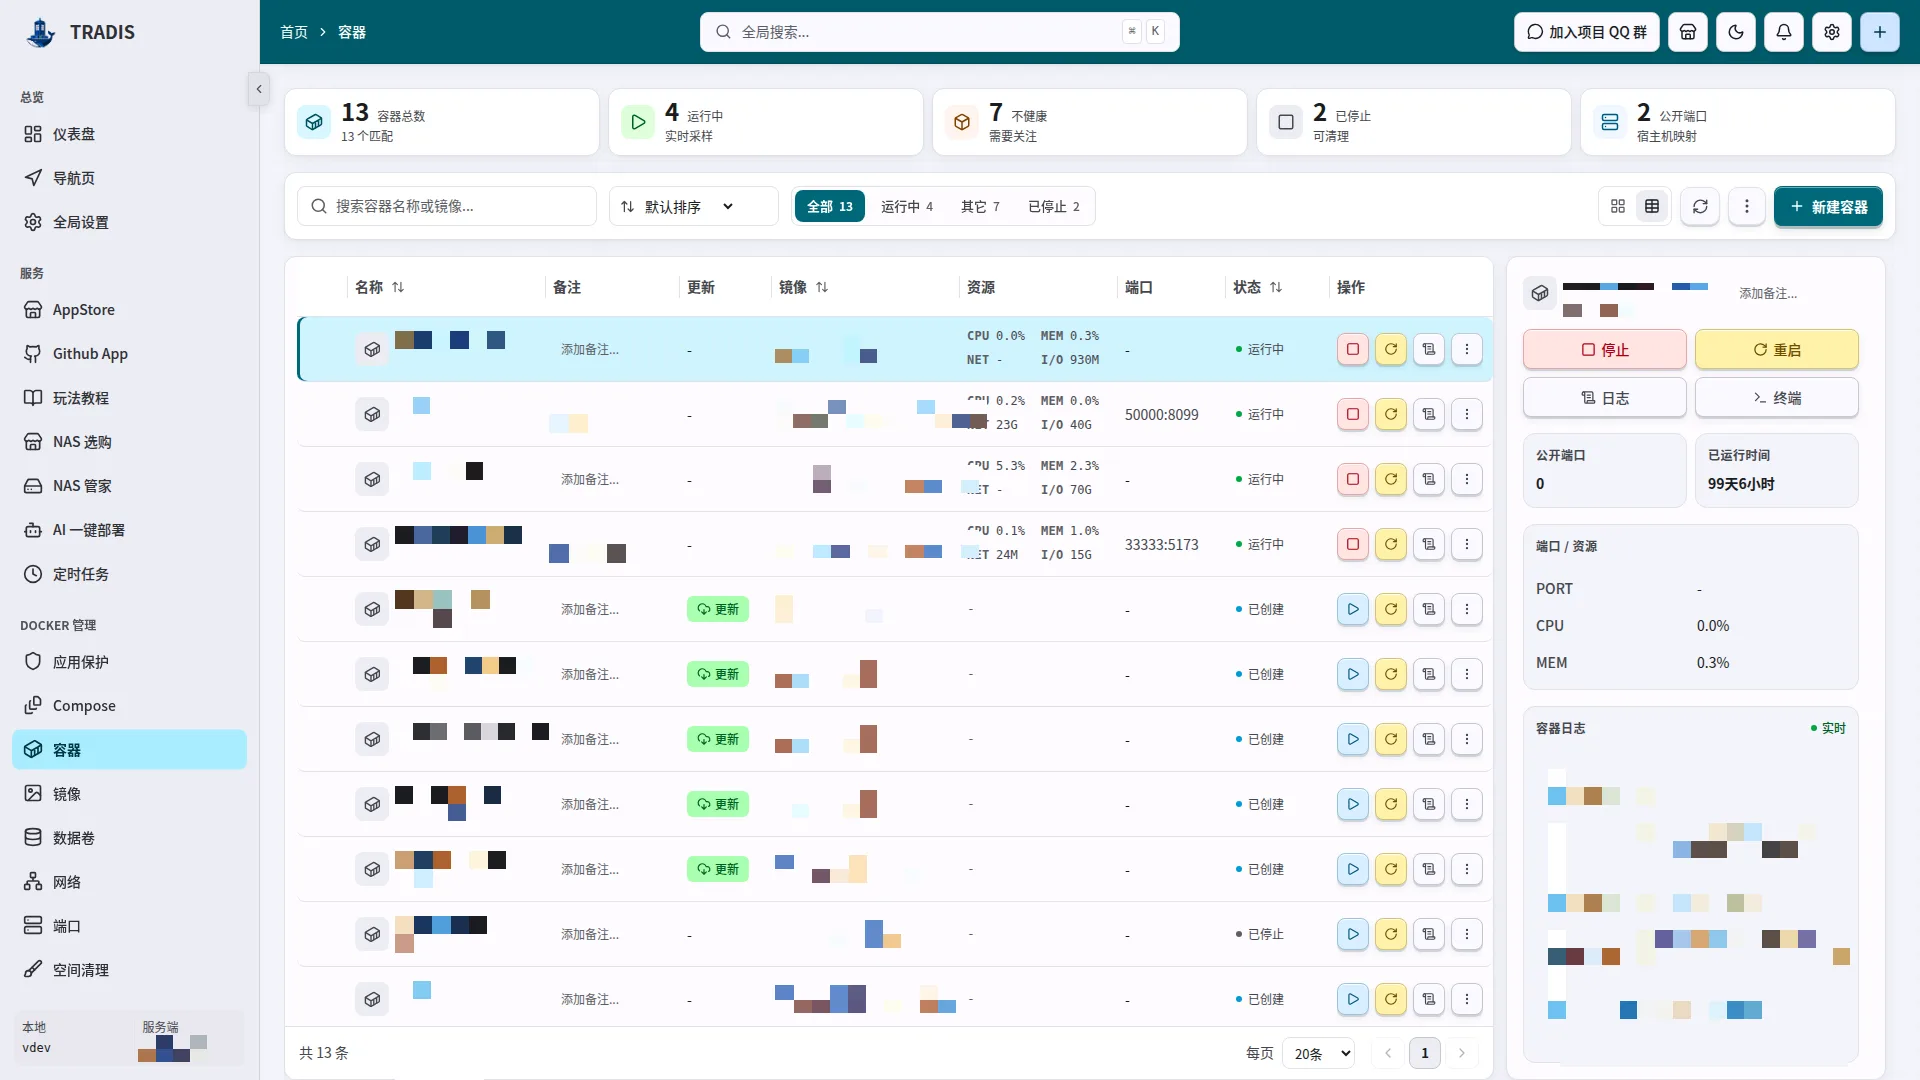The width and height of the screenshot is (1920, 1080).
Task: Open the row menu for the 50000:8099 container
Action: pos(1467,414)
